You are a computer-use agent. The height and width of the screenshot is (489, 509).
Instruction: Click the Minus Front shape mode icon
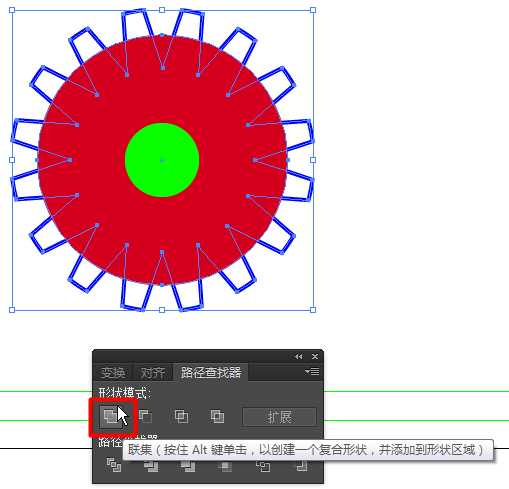click(x=145, y=416)
